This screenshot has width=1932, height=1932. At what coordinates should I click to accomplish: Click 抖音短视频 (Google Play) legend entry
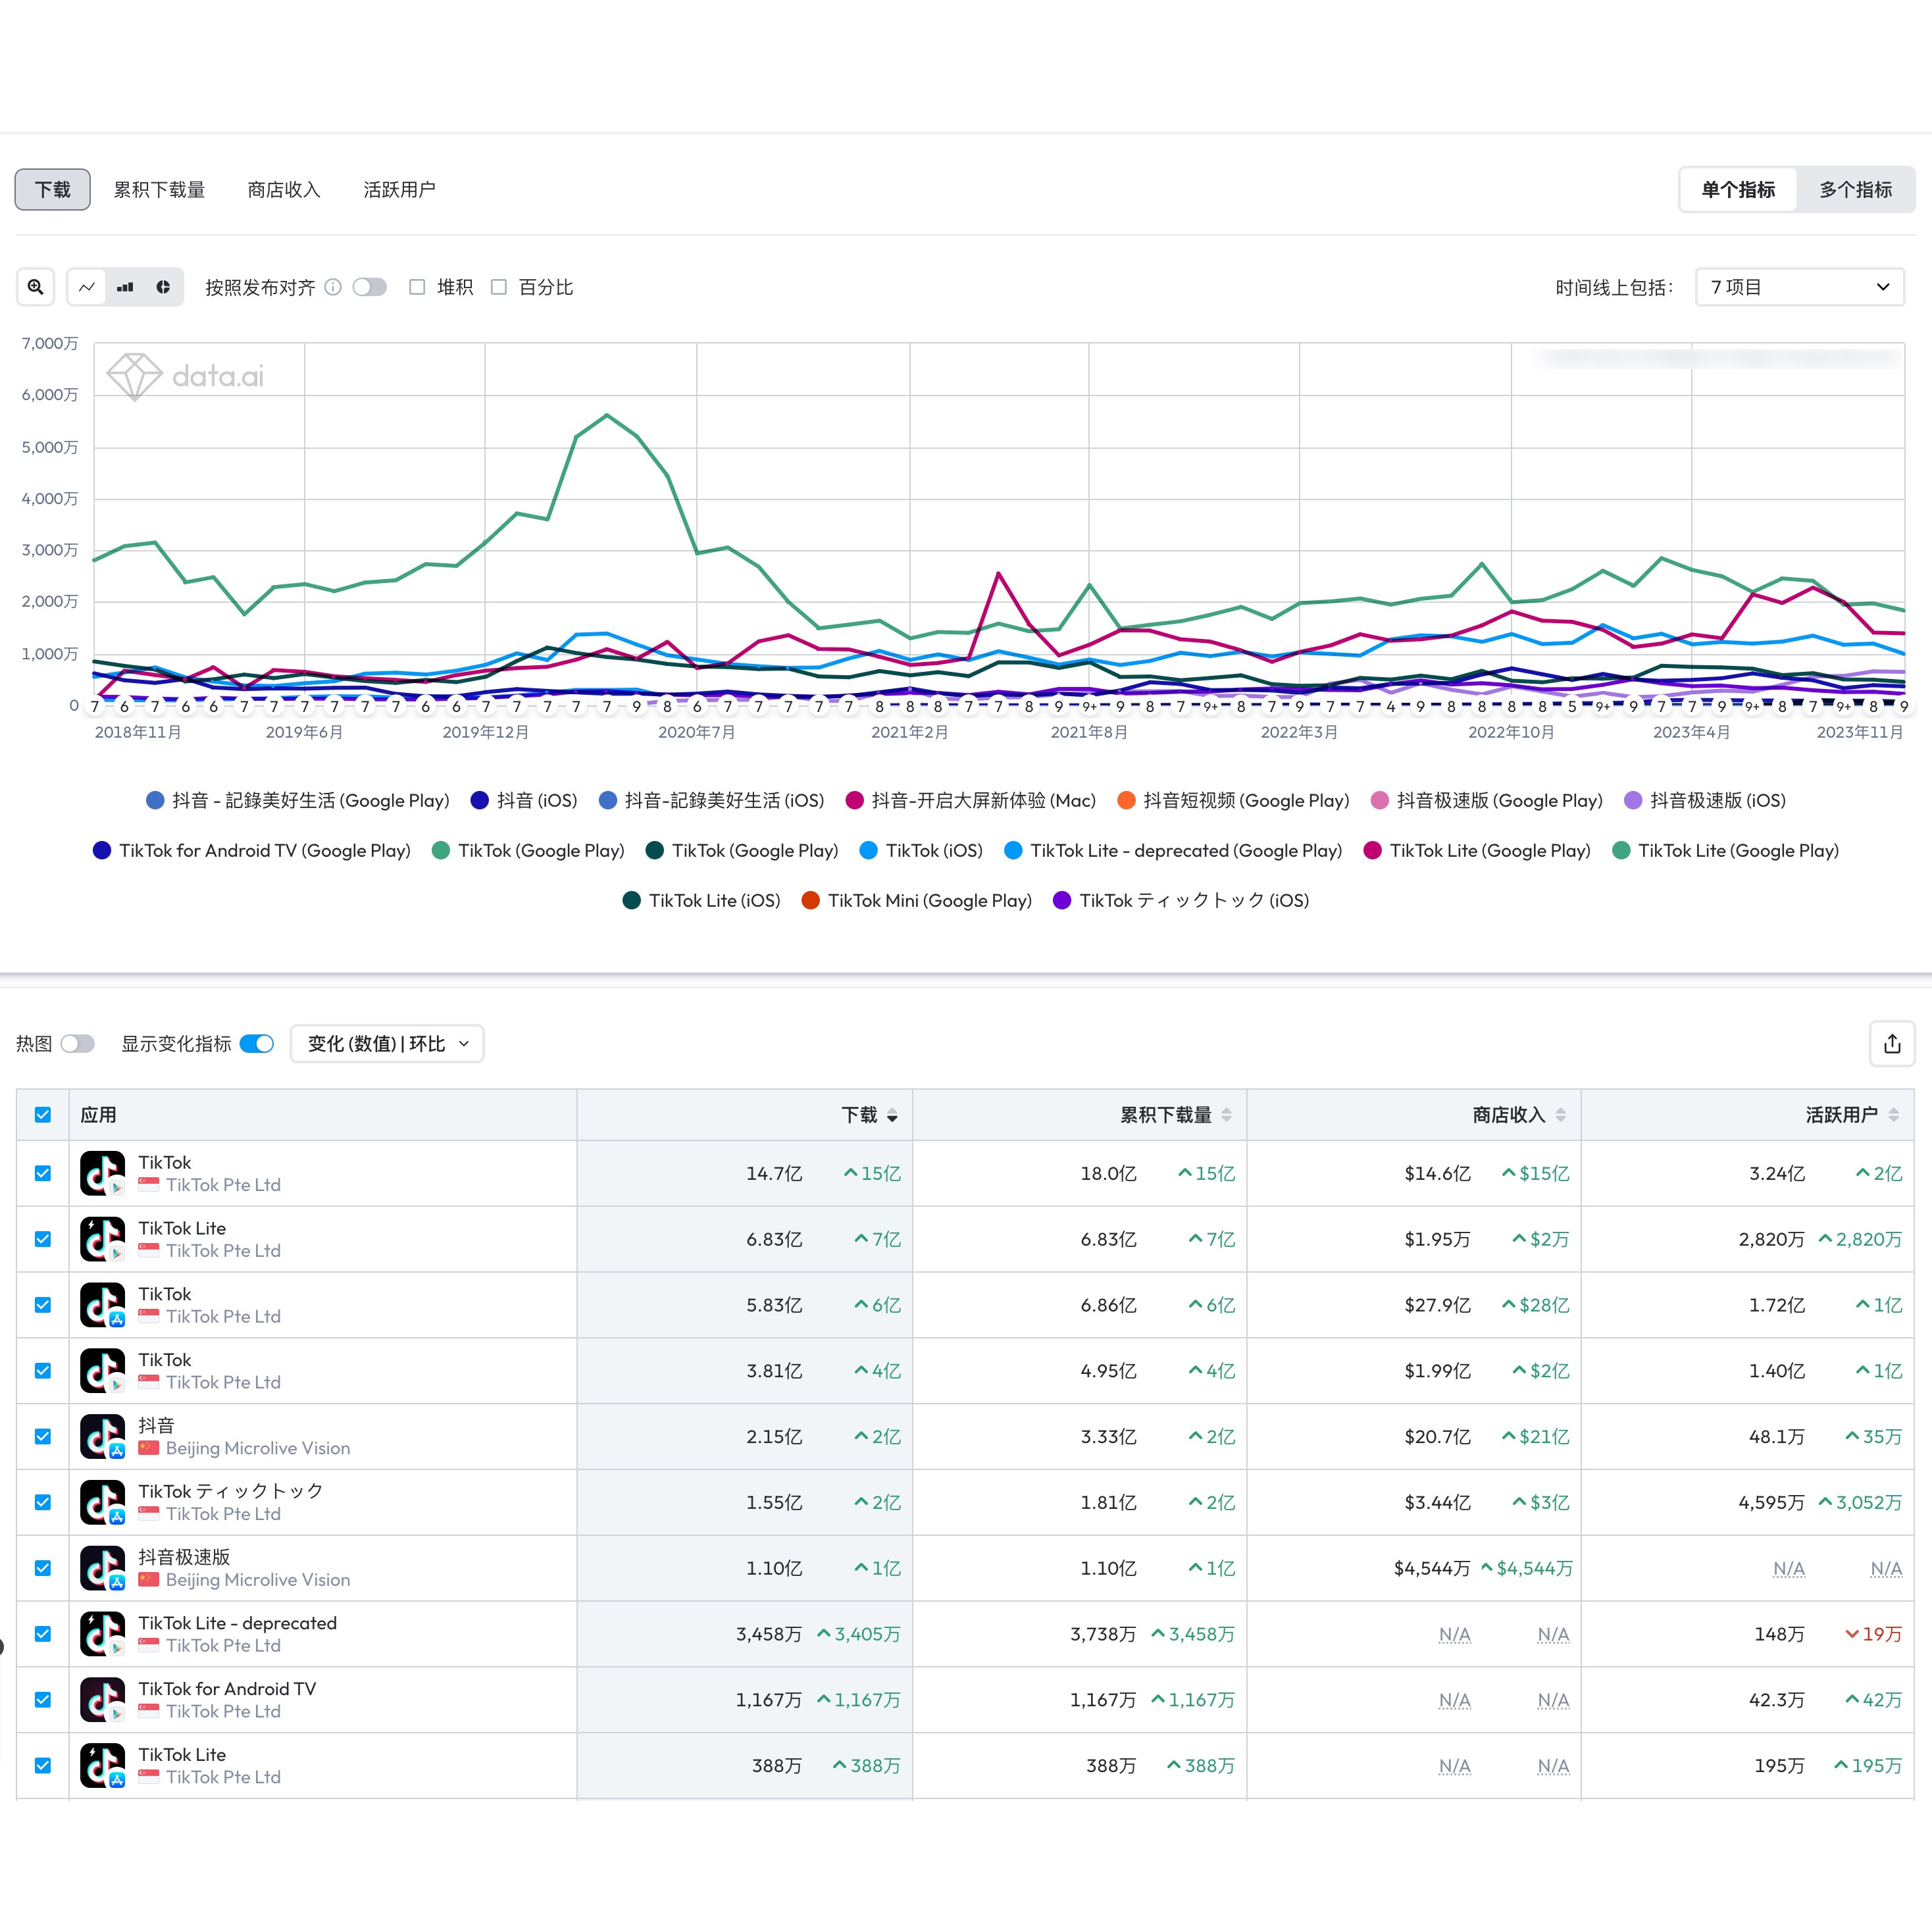1233,800
